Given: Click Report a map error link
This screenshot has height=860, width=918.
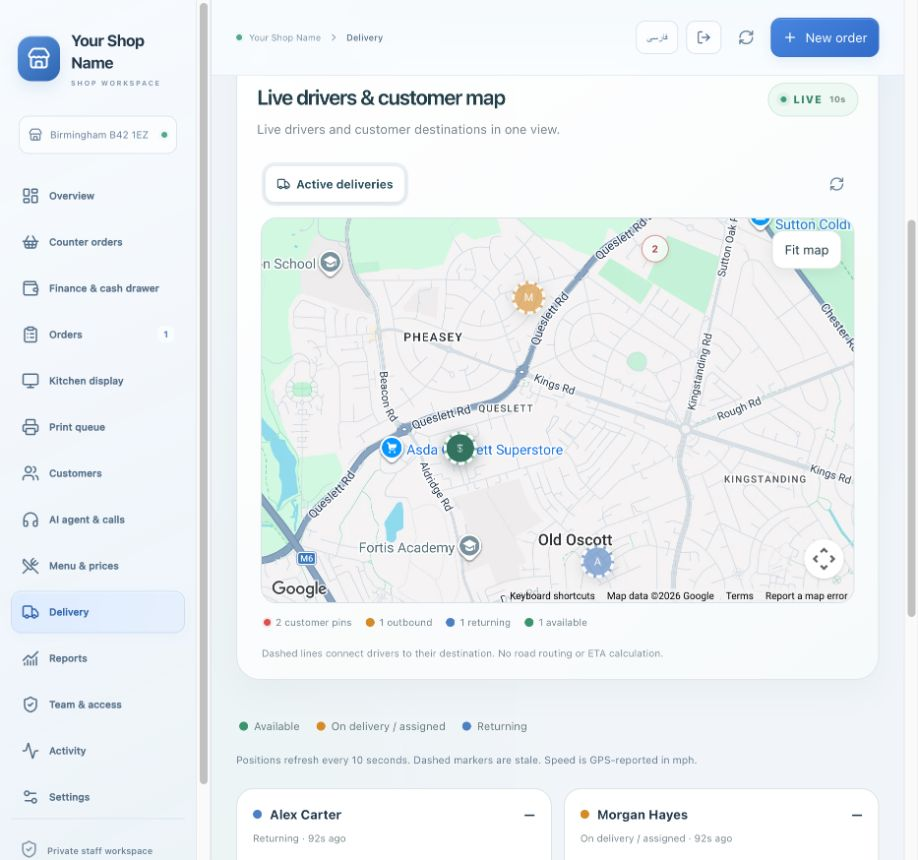Looking at the screenshot, I should point(806,596).
